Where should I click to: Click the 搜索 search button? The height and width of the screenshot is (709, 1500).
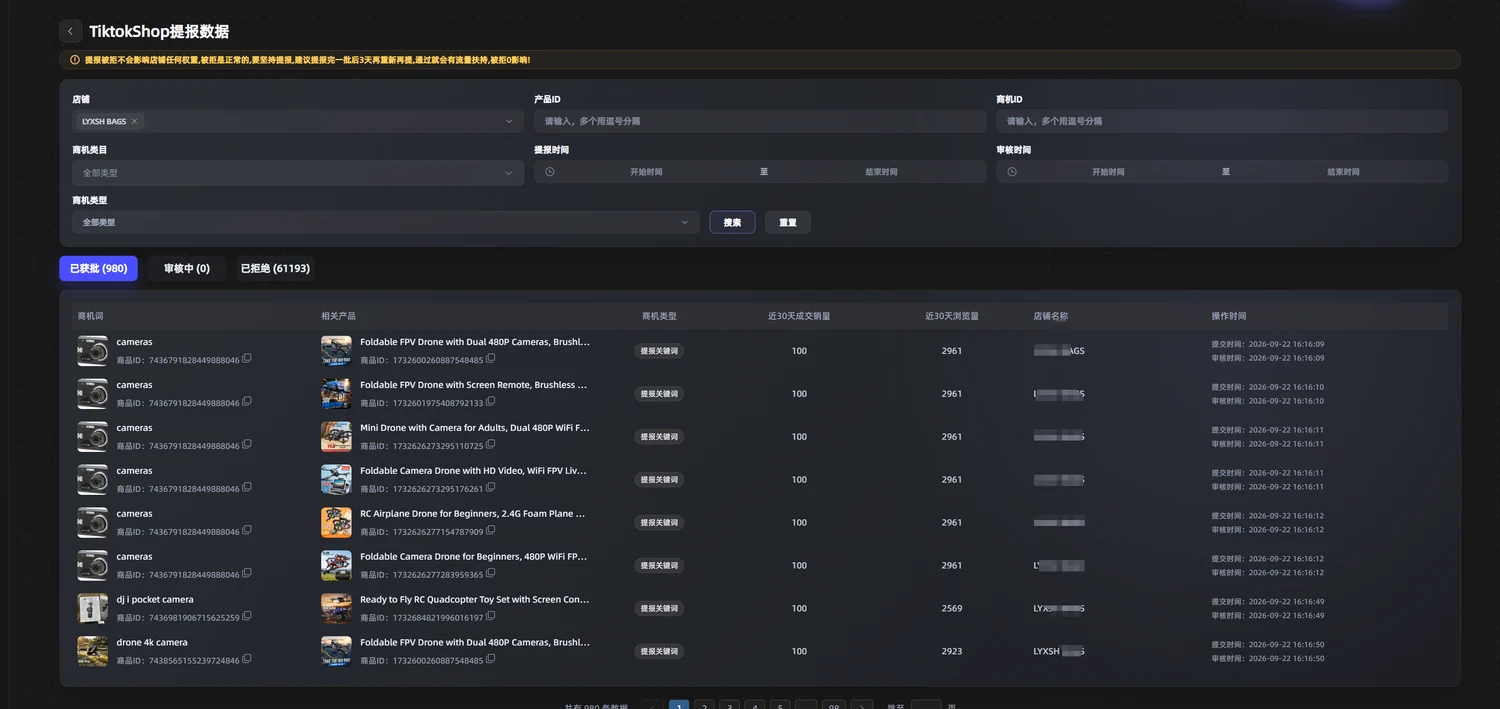(732, 222)
